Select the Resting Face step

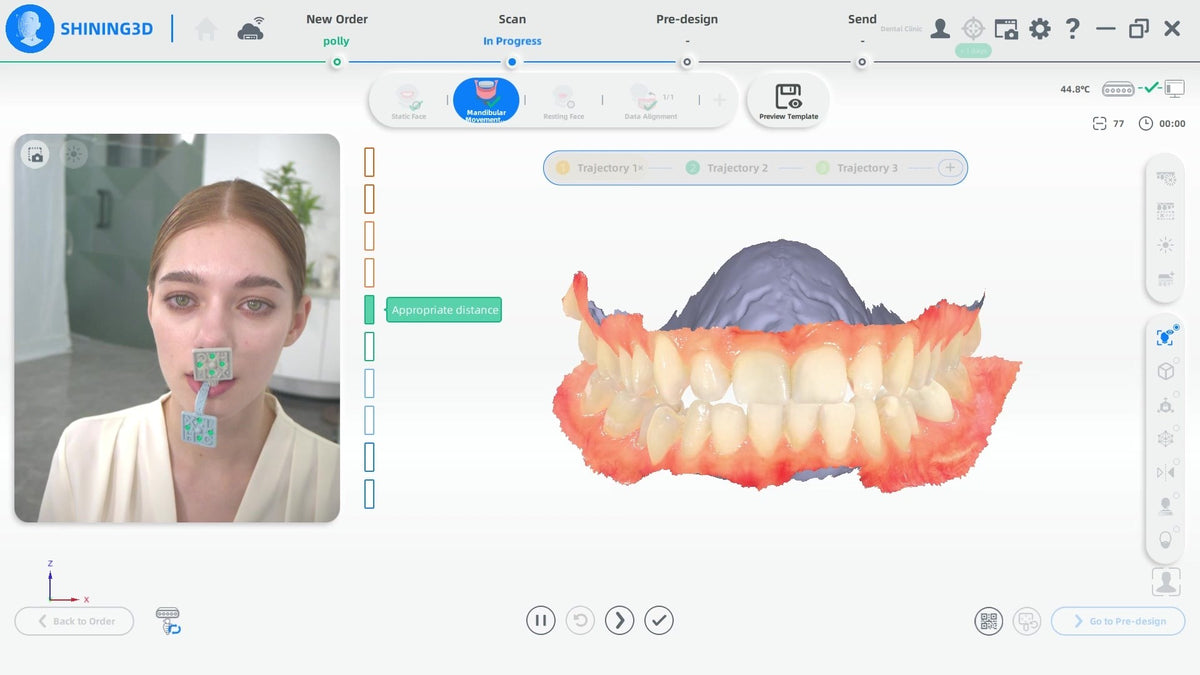[563, 101]
